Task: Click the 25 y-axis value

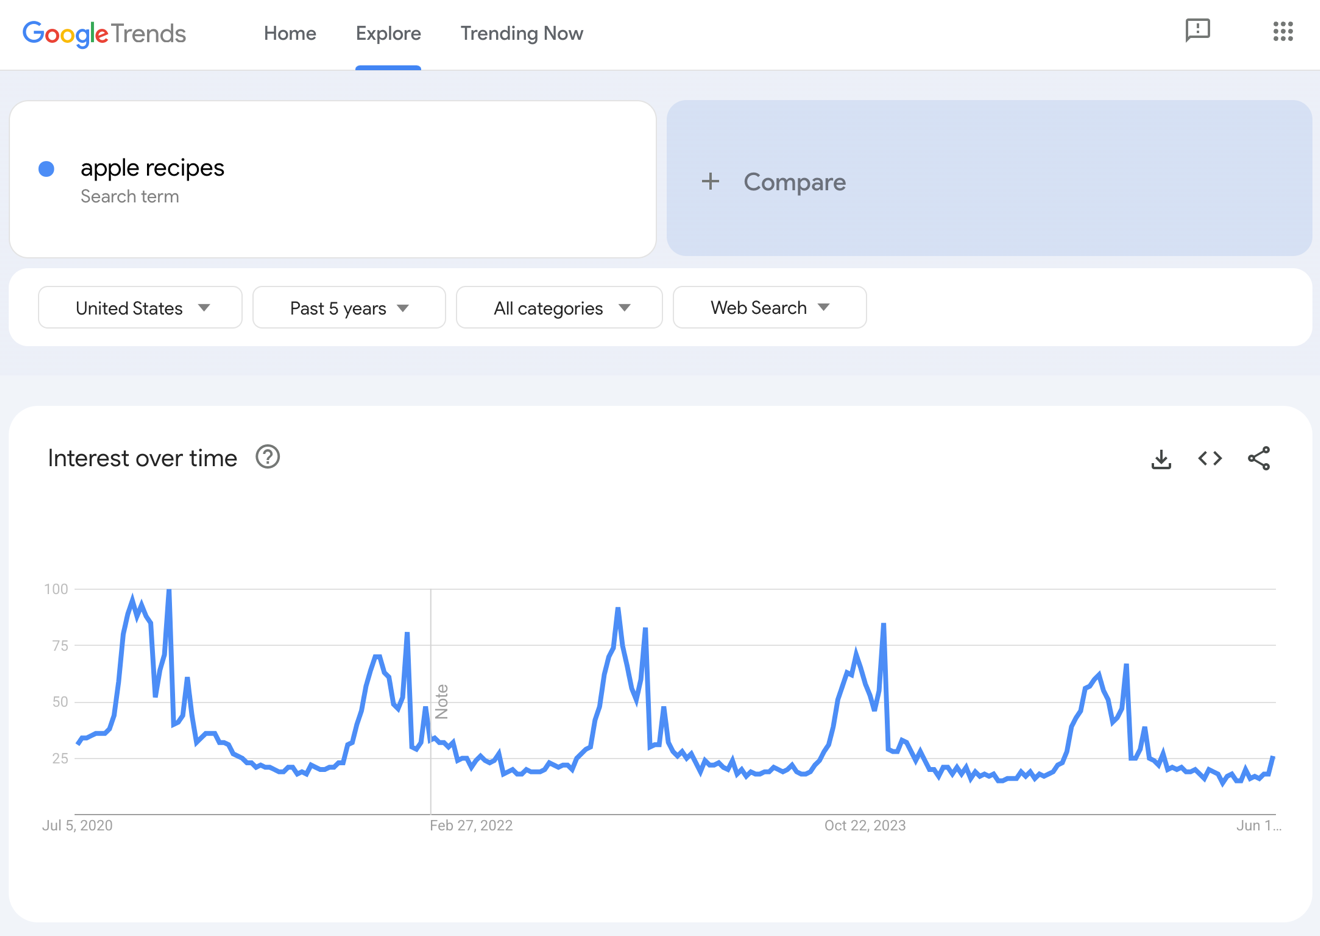Action: (59, 759)
